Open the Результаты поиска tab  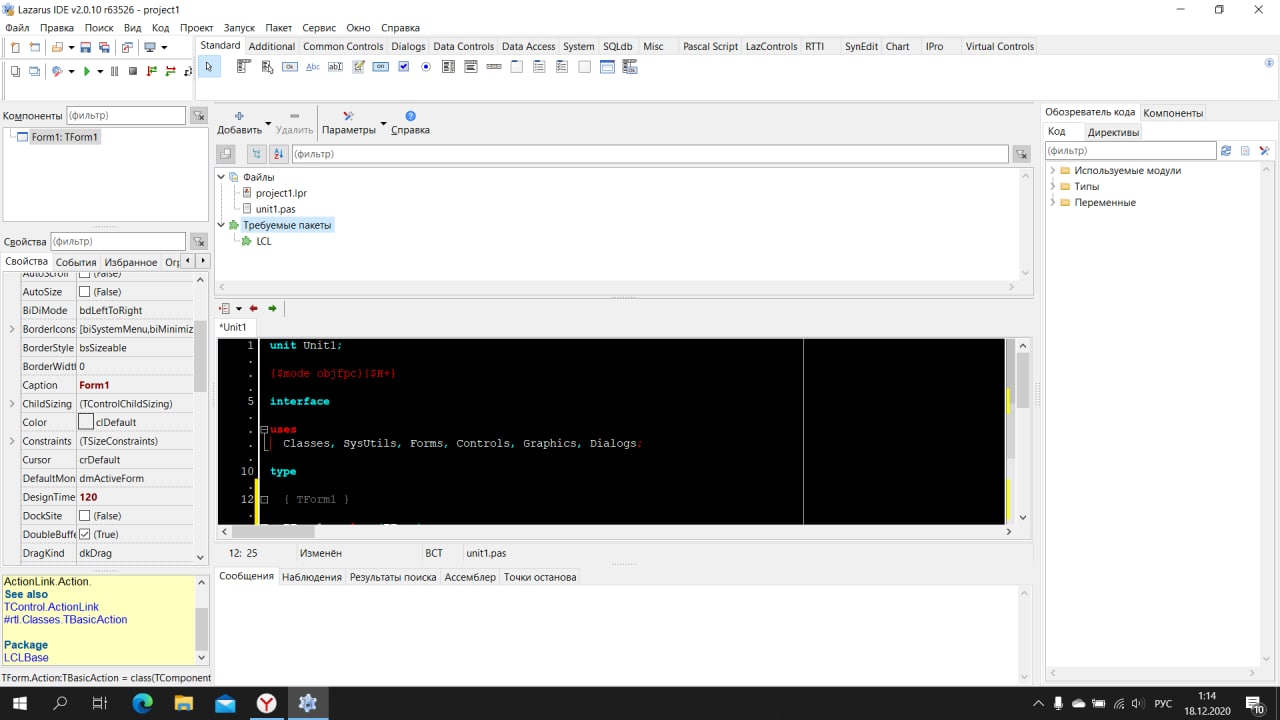(393, 577)
